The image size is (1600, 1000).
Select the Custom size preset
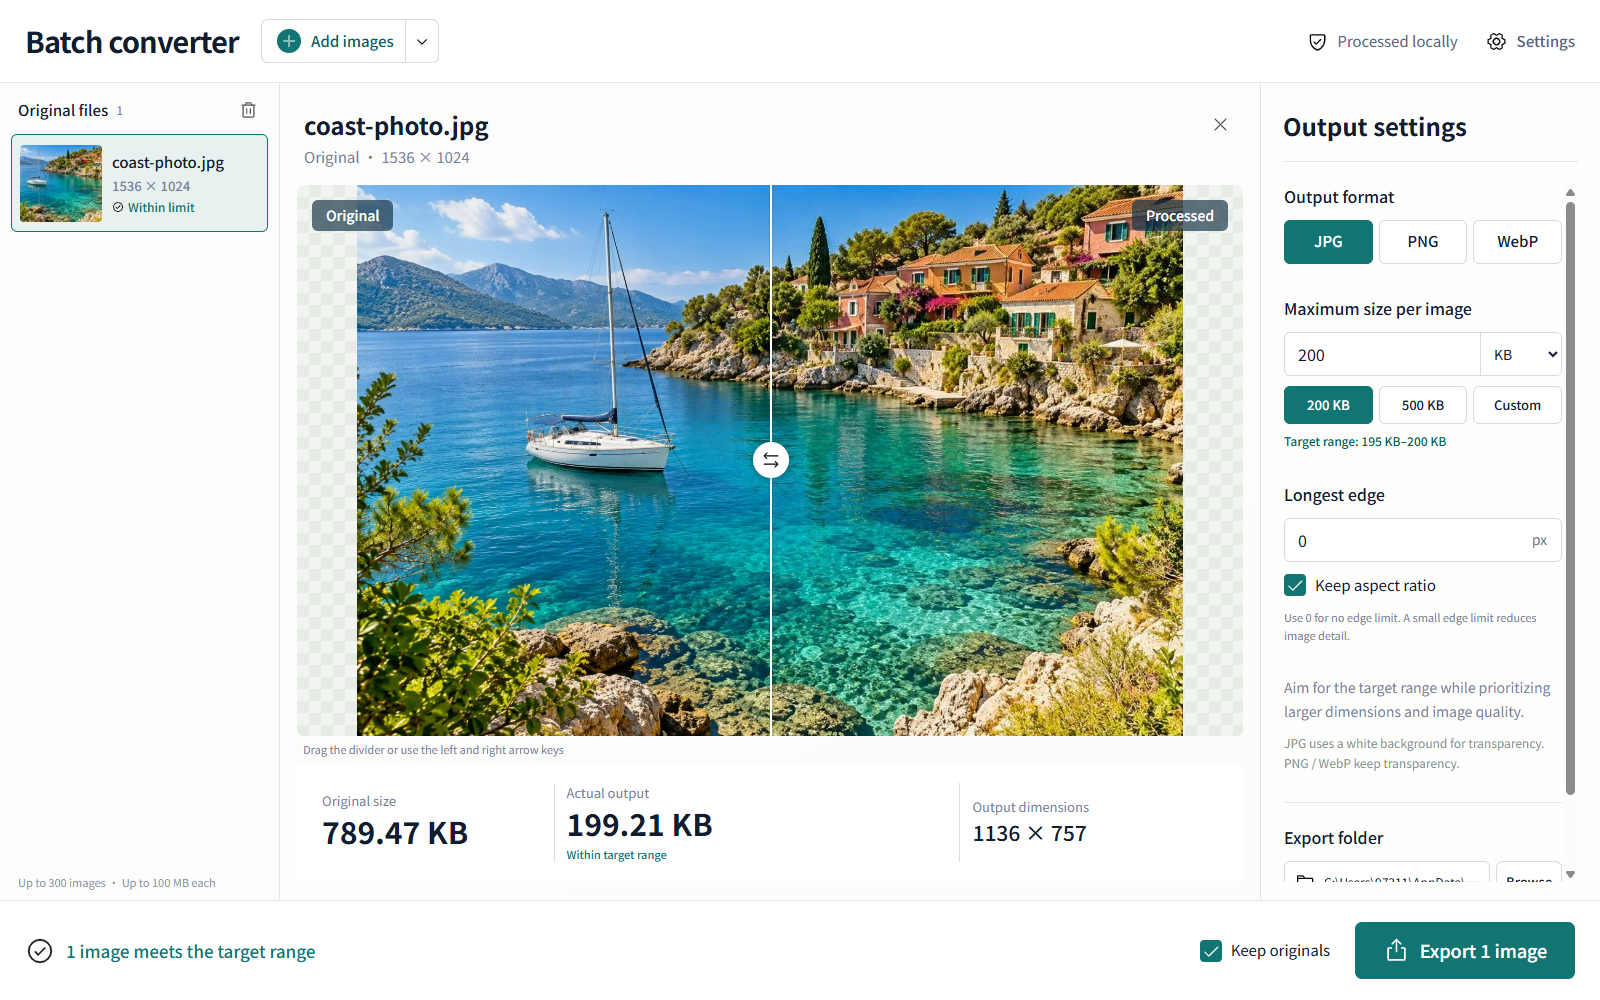pos(1517,405)
